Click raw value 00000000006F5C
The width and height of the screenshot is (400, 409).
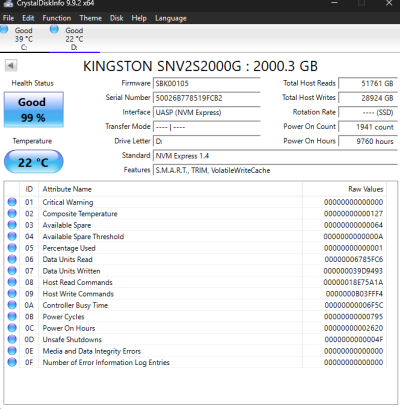point(354,305)
